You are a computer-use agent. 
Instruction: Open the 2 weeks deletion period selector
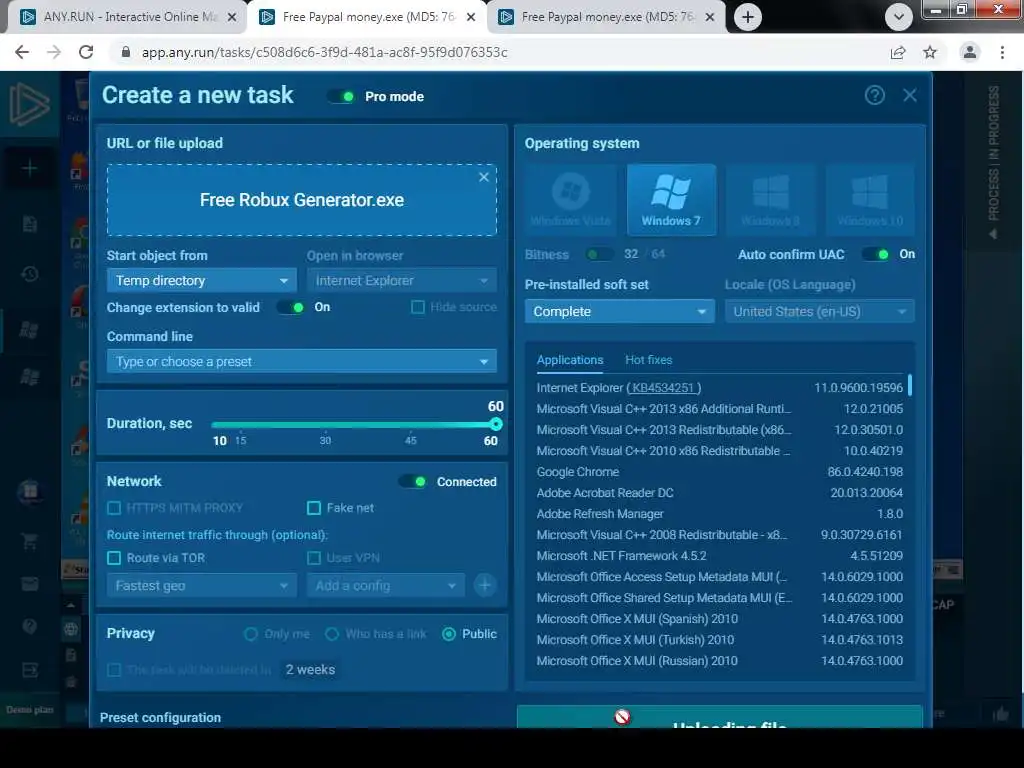click(x=310, y=669)
